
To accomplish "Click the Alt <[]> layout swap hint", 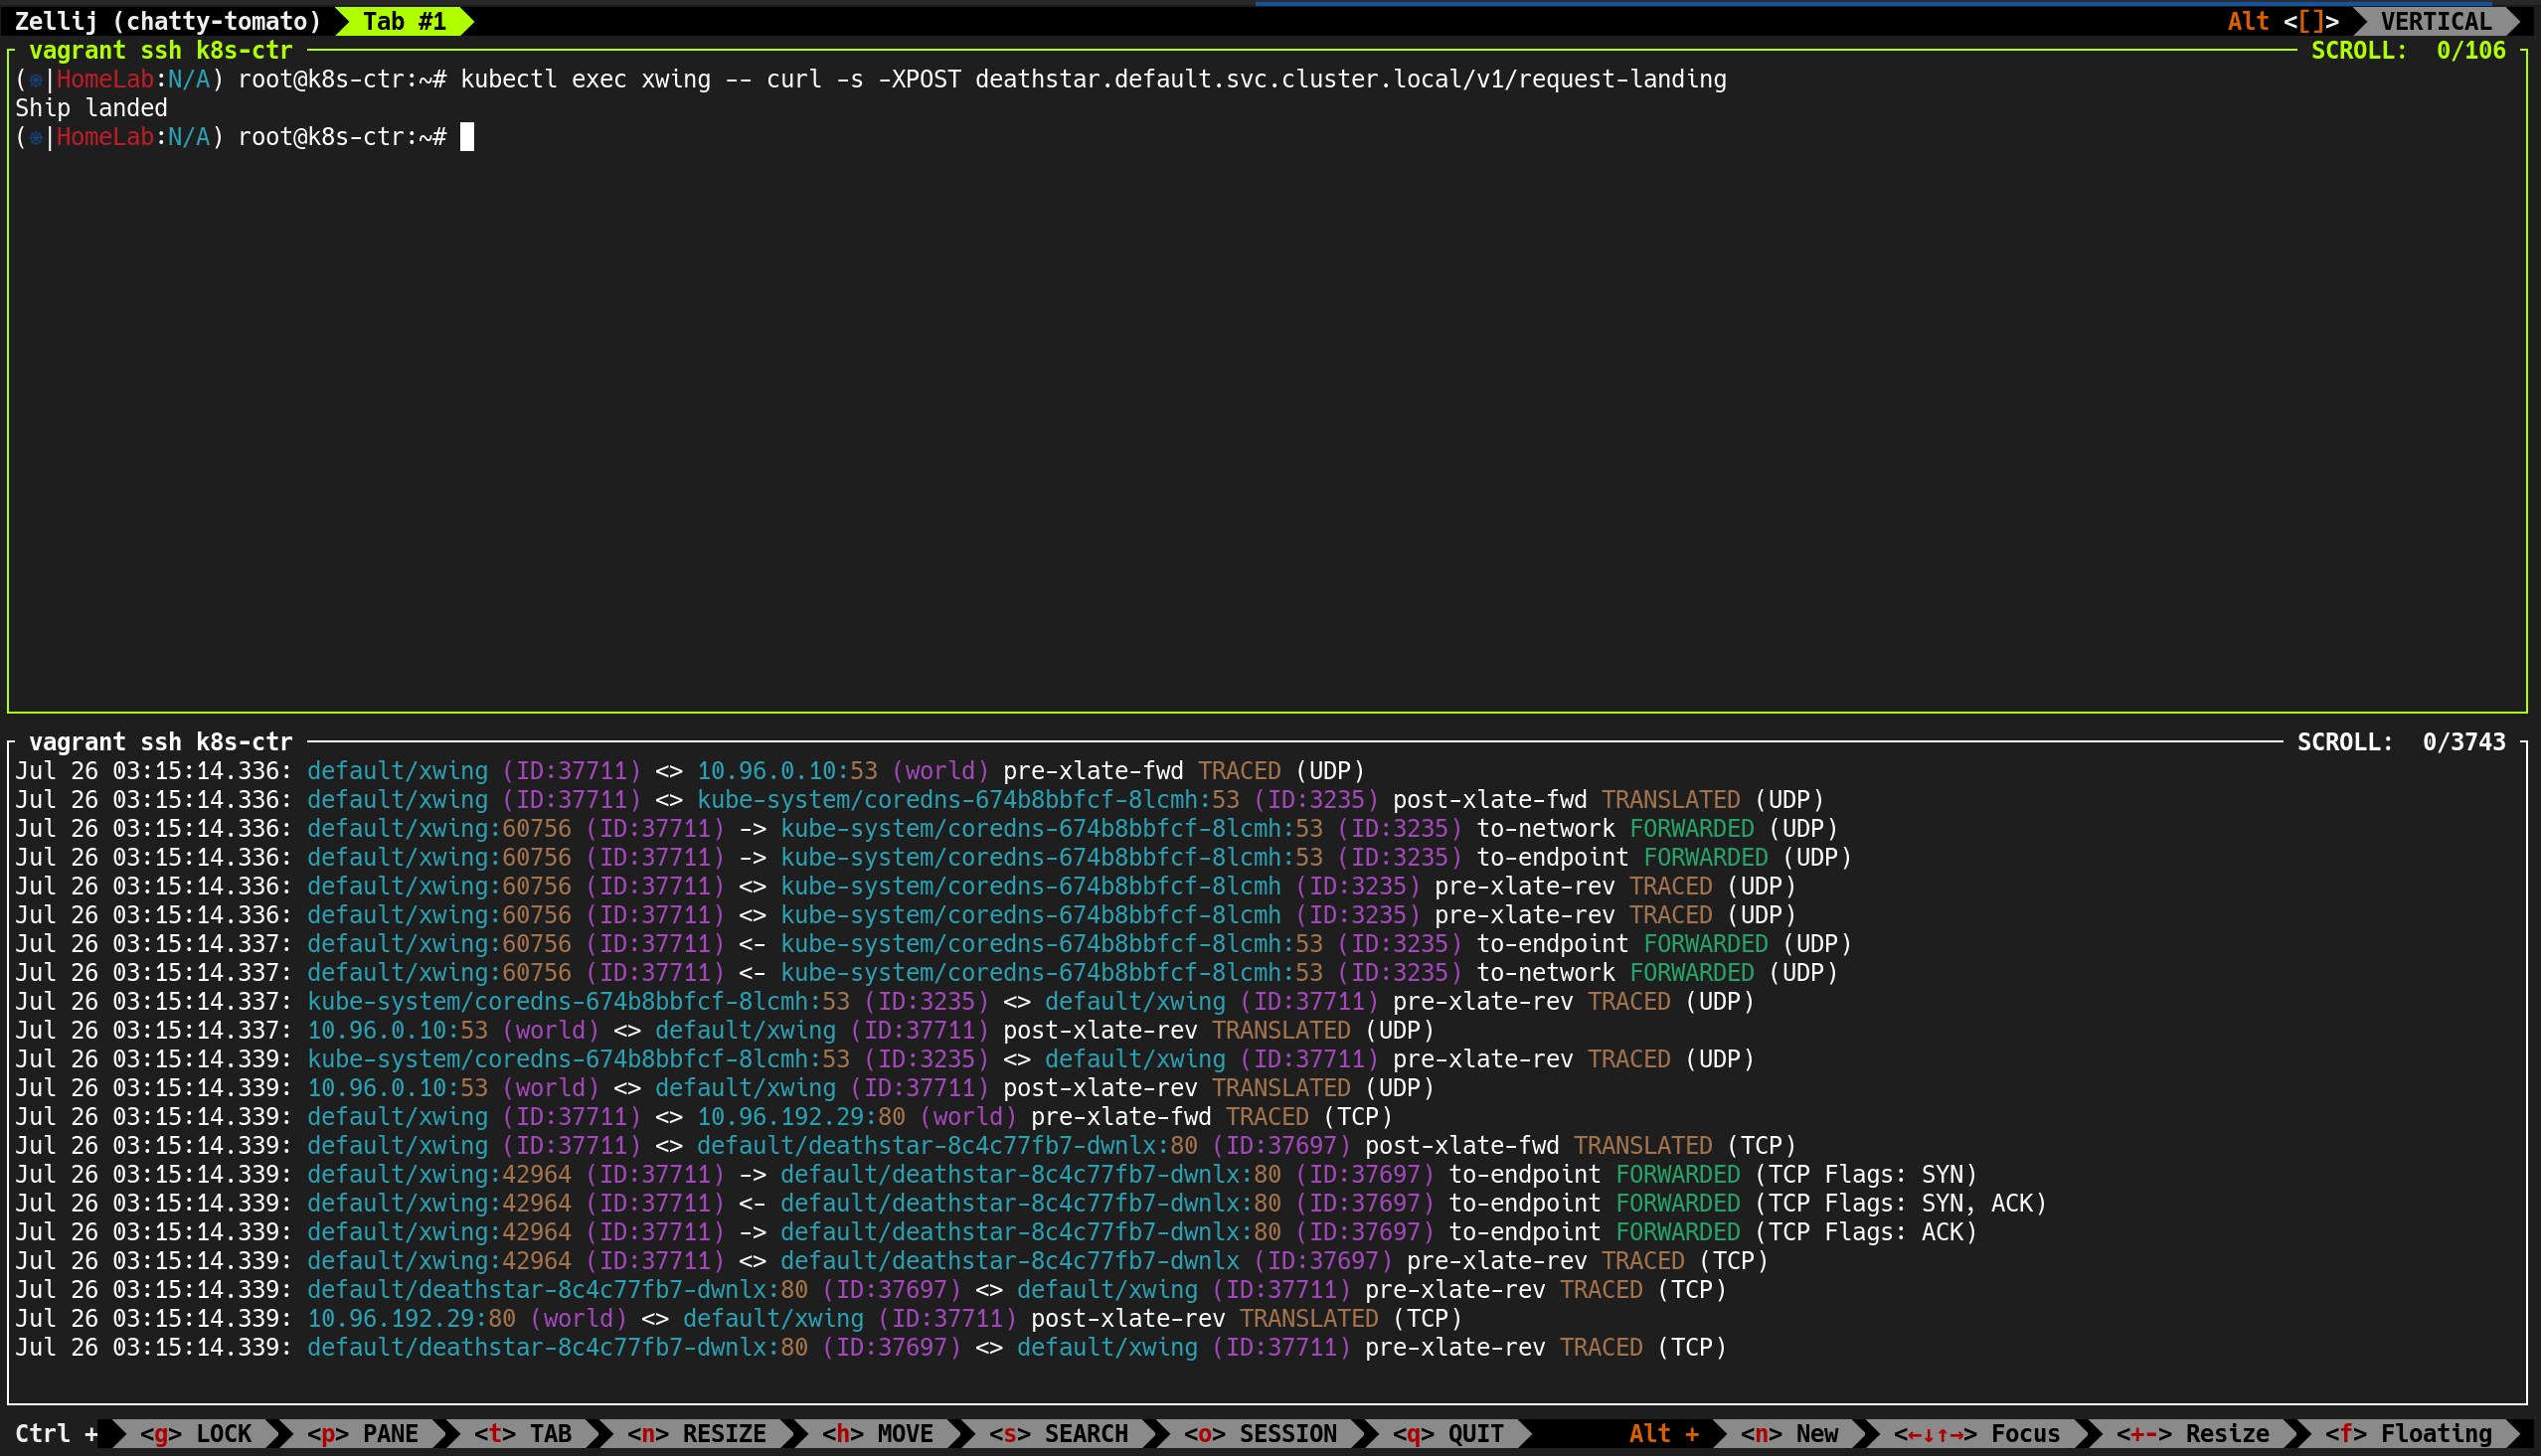I will [x=2283, y=21].
